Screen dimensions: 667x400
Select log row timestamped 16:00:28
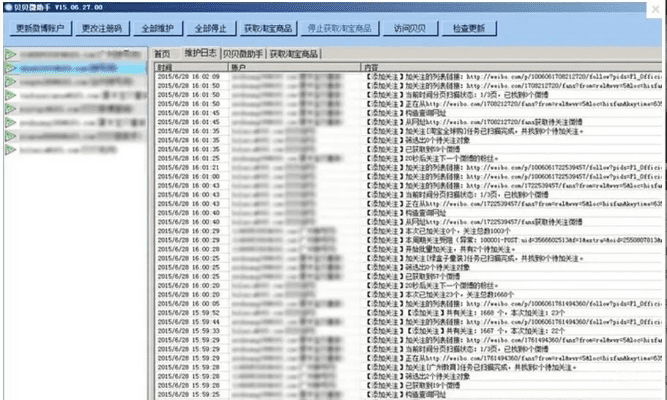point(408,249)
